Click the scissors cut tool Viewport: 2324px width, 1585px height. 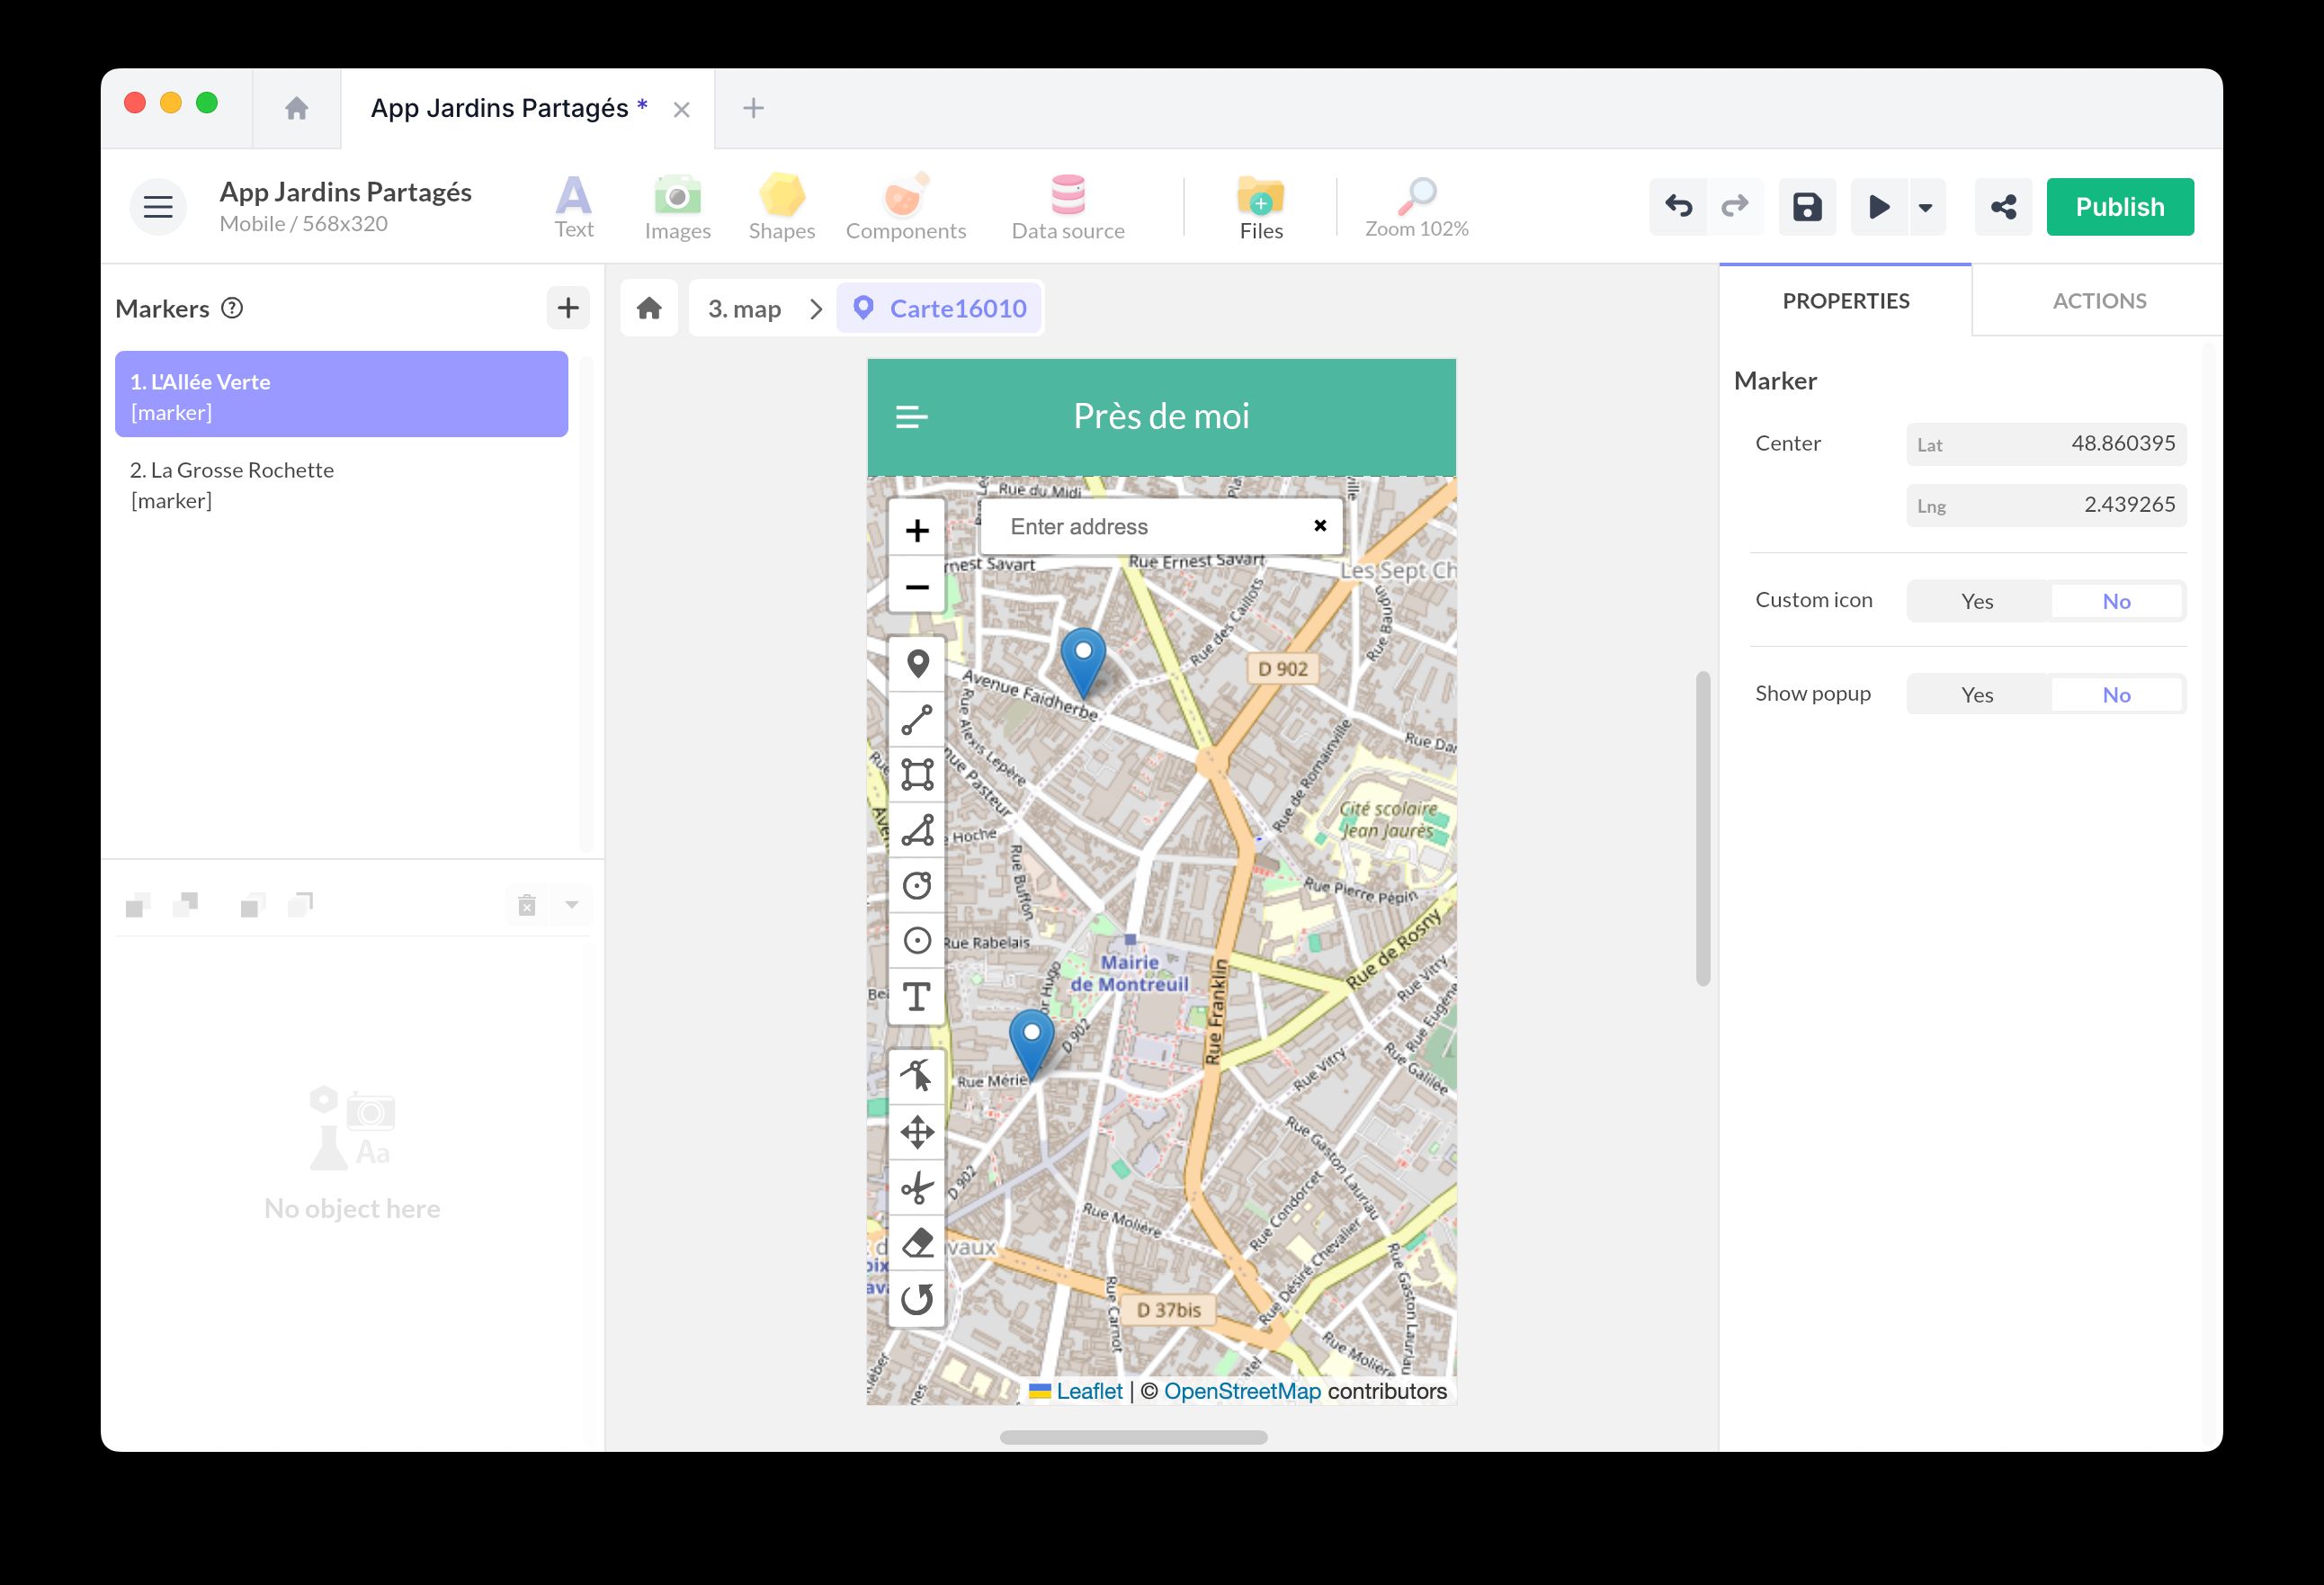coord(917,1188)
